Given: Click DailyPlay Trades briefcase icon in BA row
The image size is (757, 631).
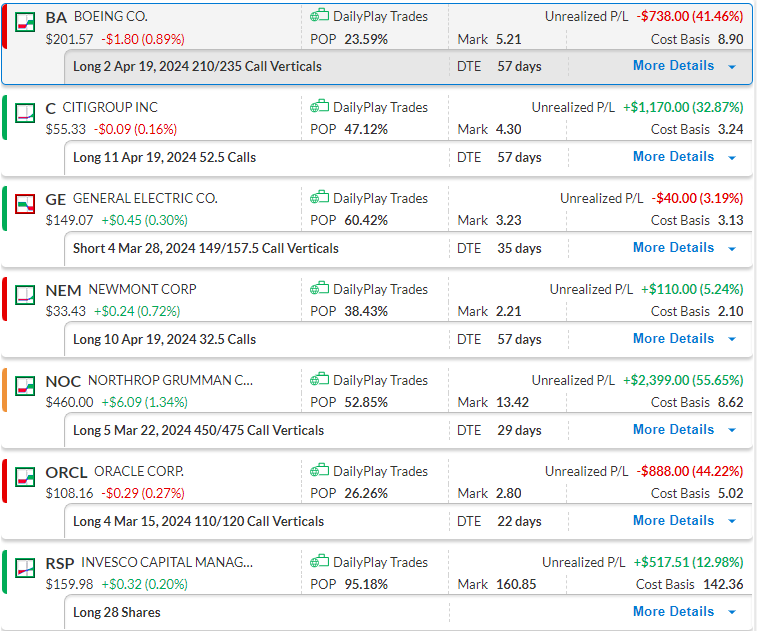Looking at the screenshot, I should 319,15.
